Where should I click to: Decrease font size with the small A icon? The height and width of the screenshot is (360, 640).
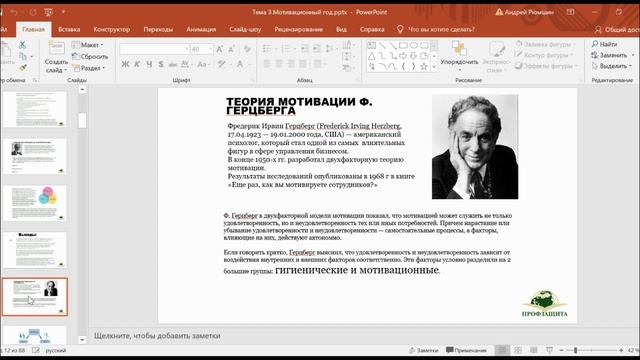tap(231, 49)
